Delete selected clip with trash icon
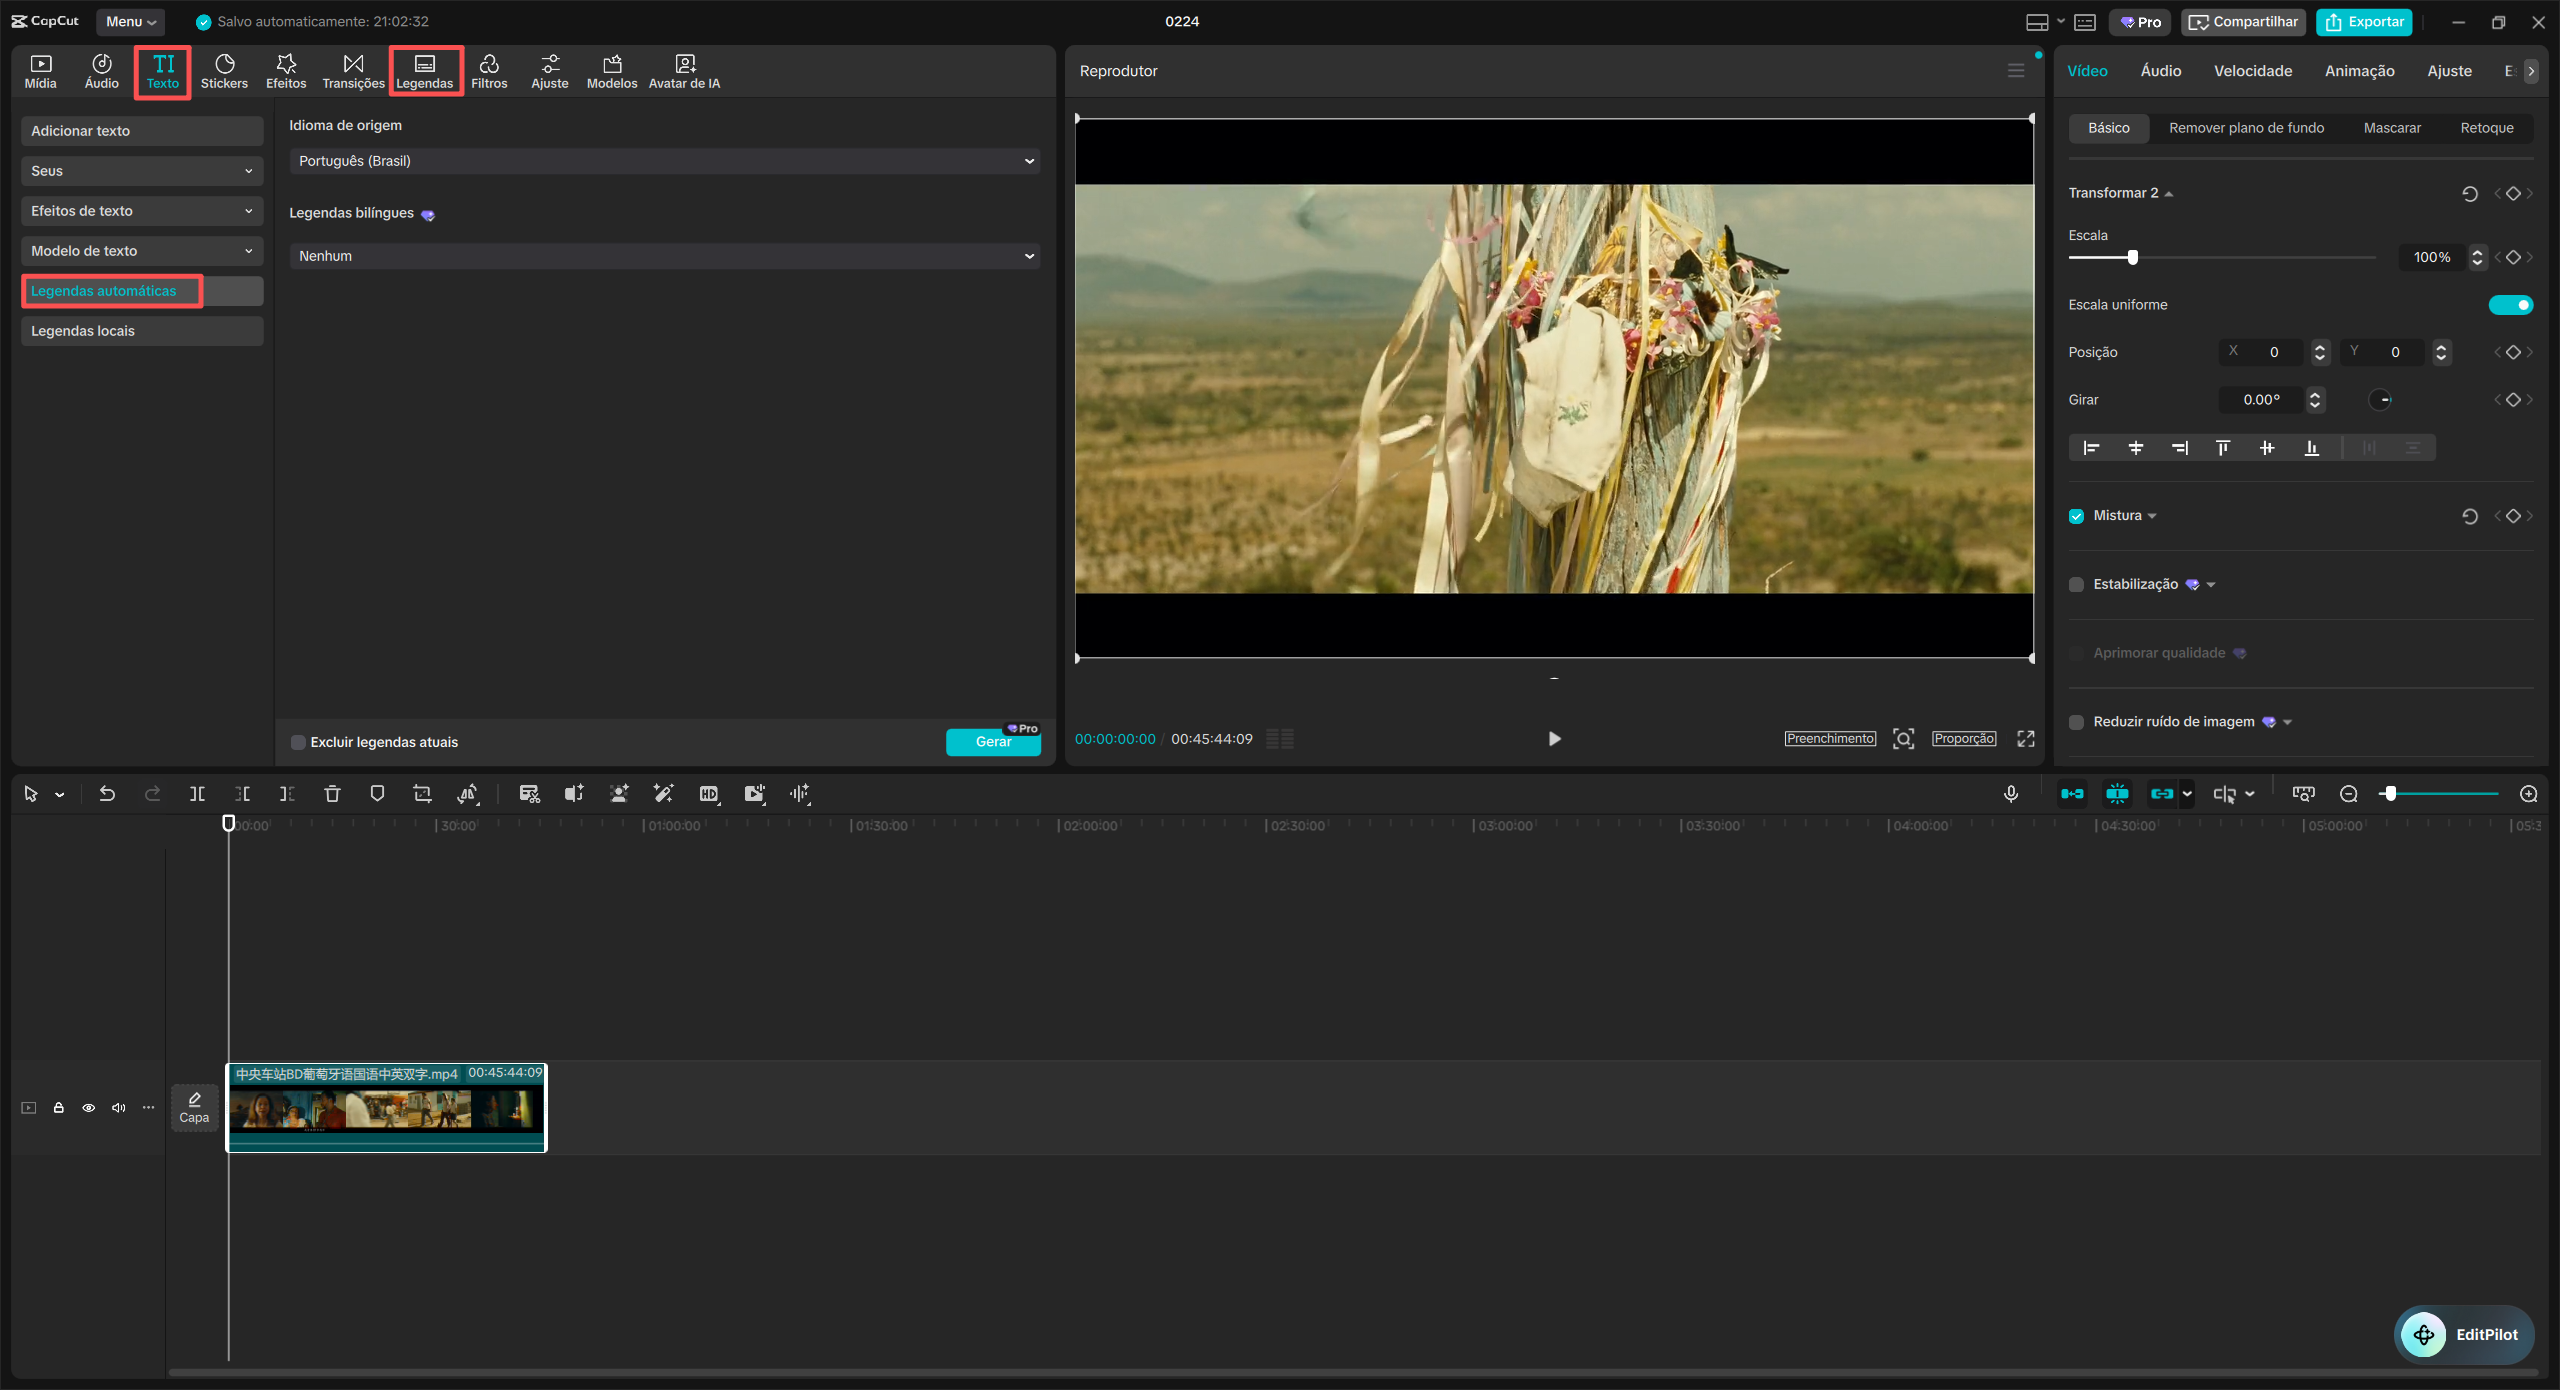2560x1390 pixels. point(331,793)
